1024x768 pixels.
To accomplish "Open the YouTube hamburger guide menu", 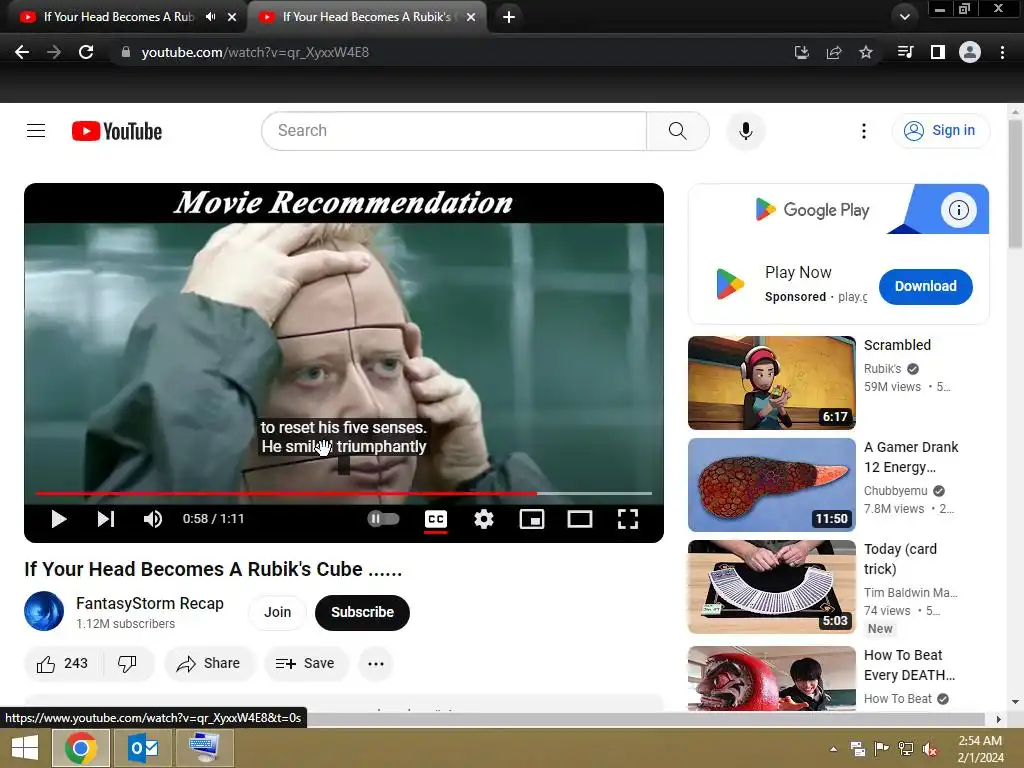I will pyautogui.click(x=36, y=131).
